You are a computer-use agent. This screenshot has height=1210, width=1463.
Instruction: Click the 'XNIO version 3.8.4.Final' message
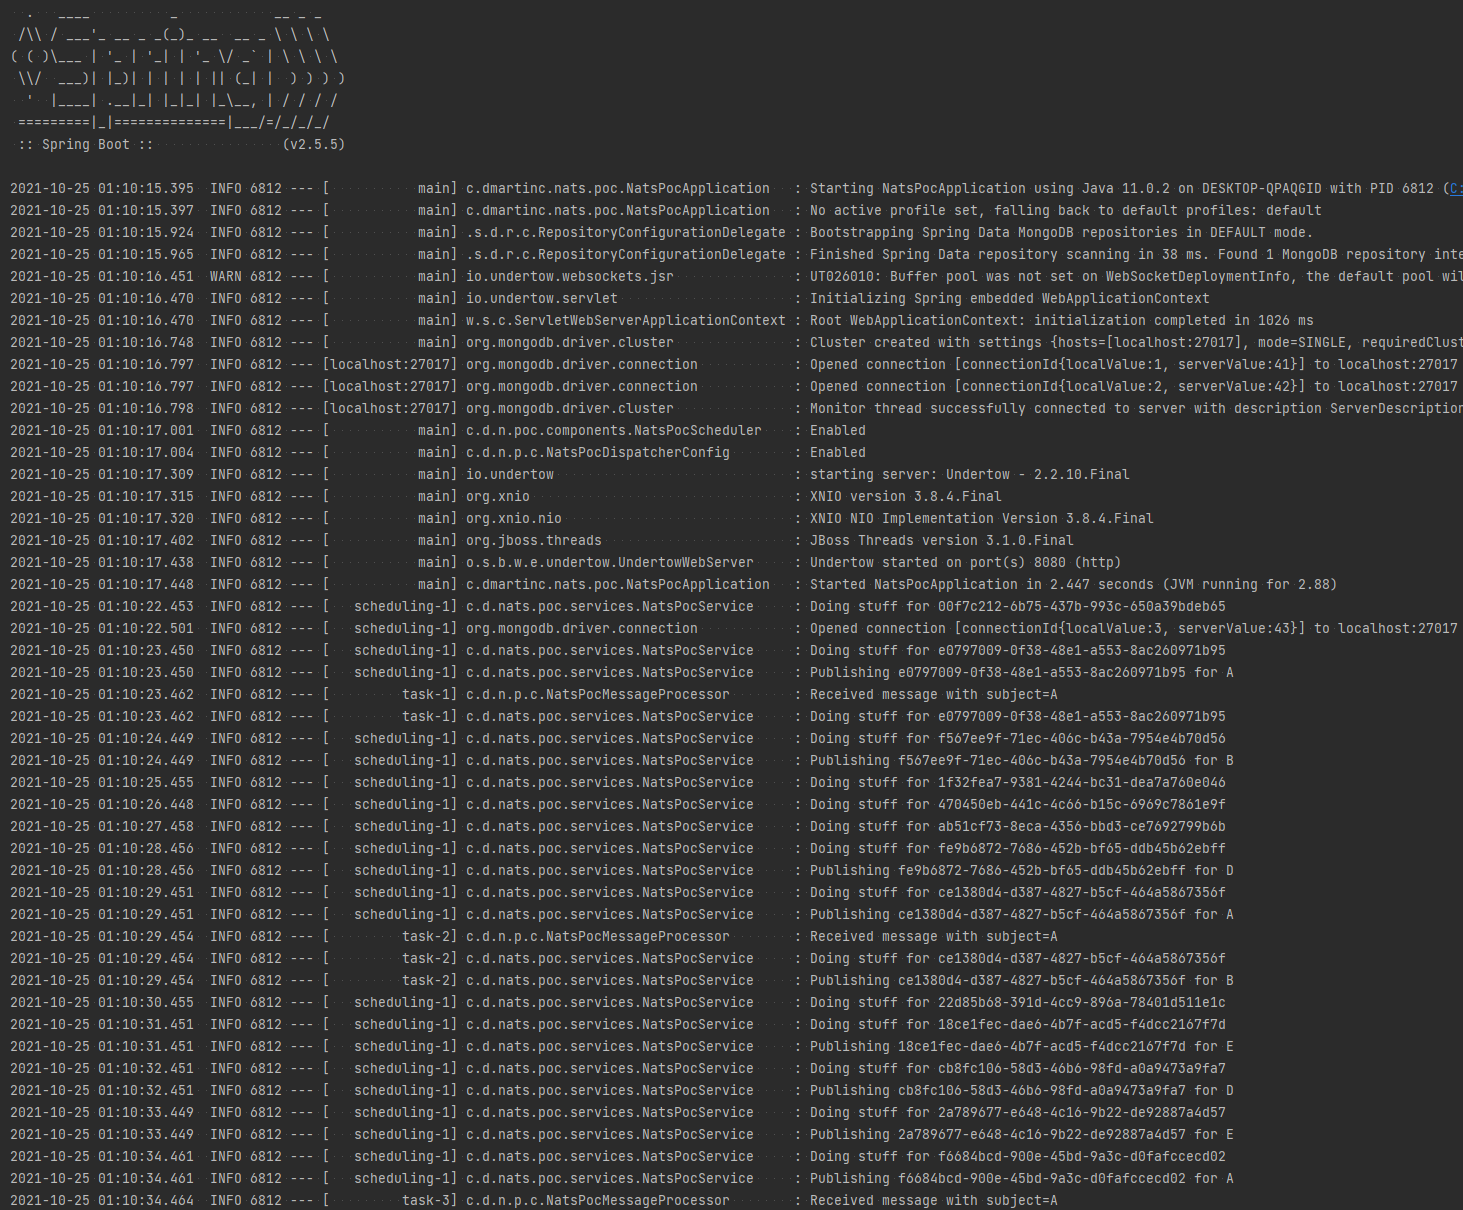click(x=906, y=497)
